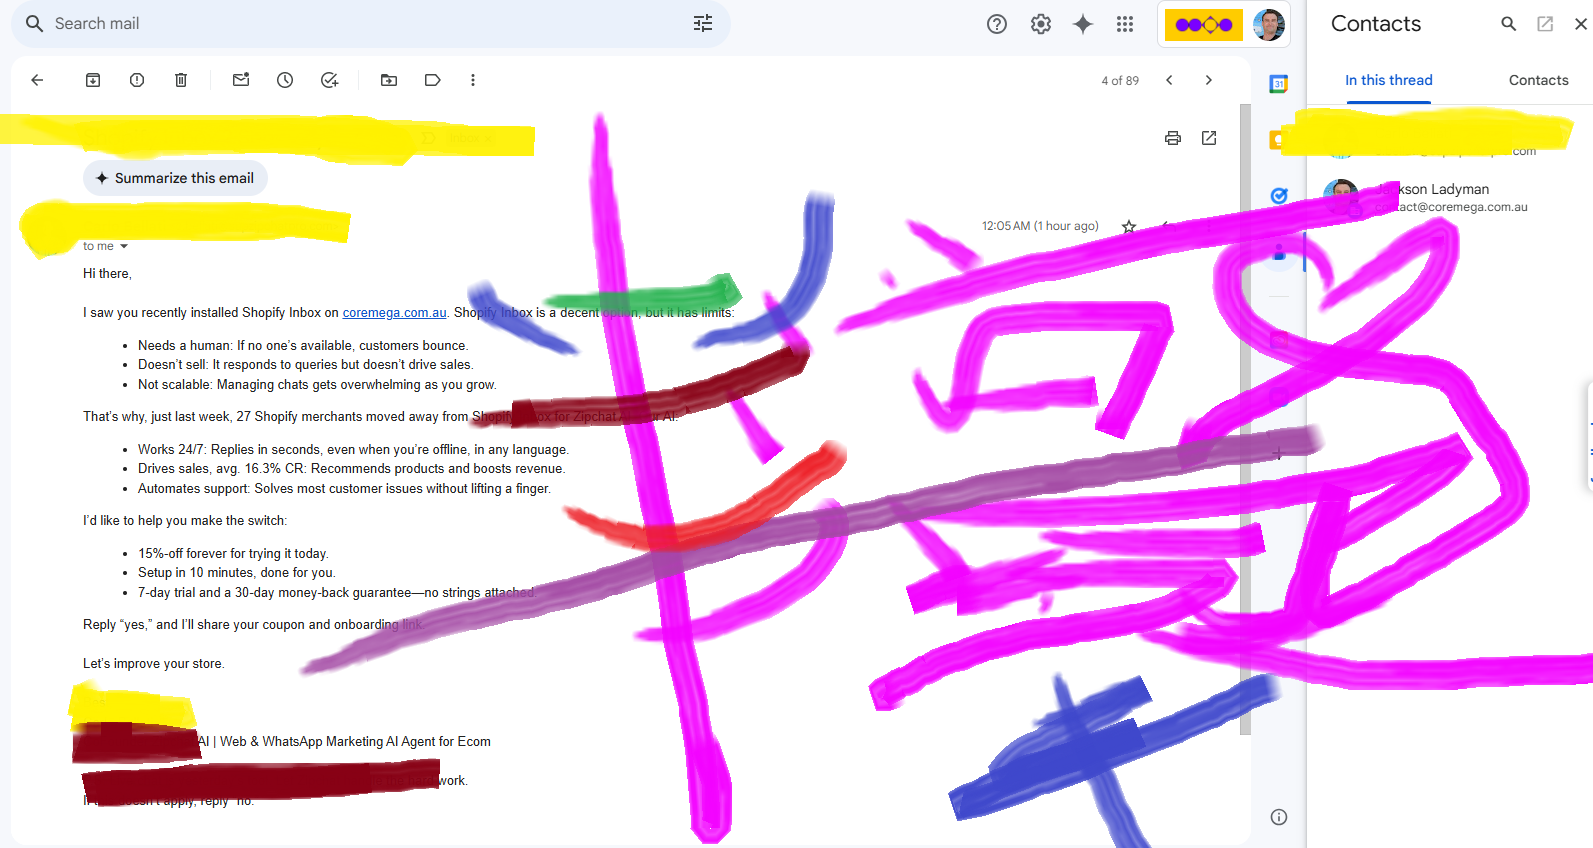Go to the newer email with left chevron

click(1169, 80)
